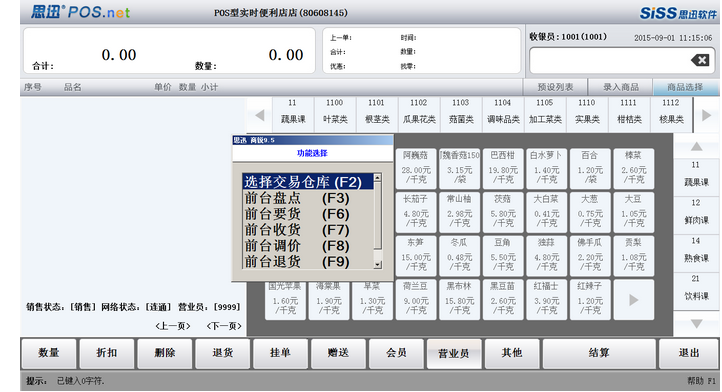Click 帮助 F1 in status bar
Viewport: 722px width, 392px height.
pos(702,381)
